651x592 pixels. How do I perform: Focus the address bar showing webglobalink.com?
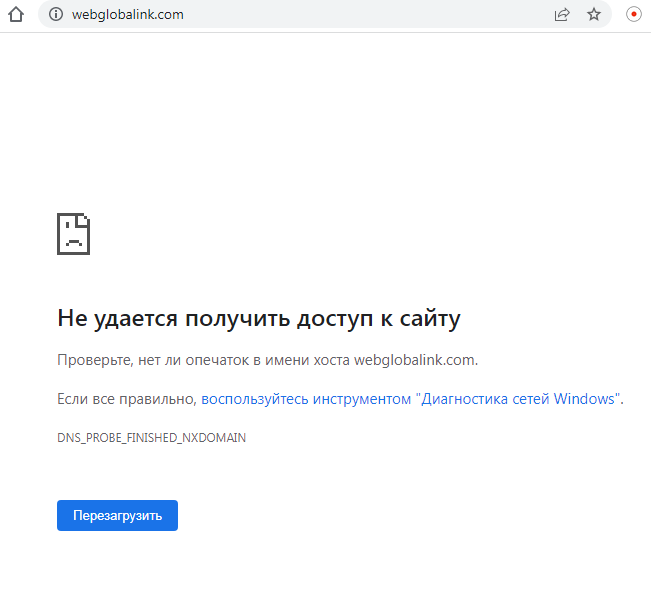[x=325, y=15]
